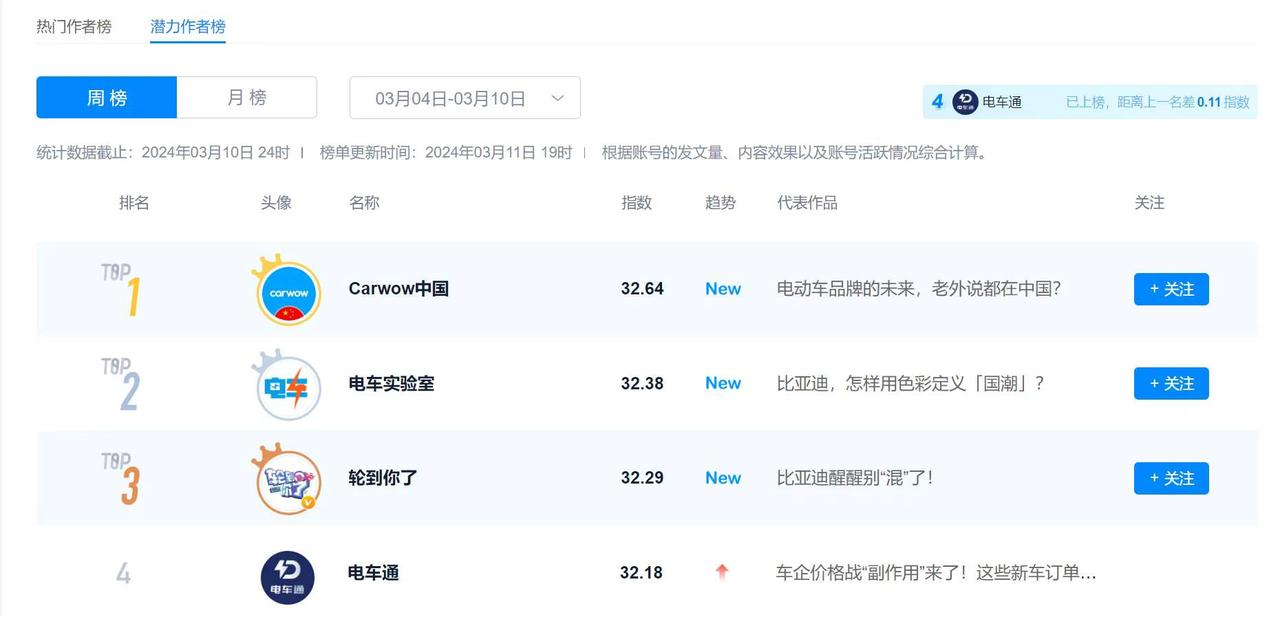Image resolution: width=1280 pixels, height=617 pixels.
Task: Click the rank 4 number in top banner
Action: (x=937, y=102)
